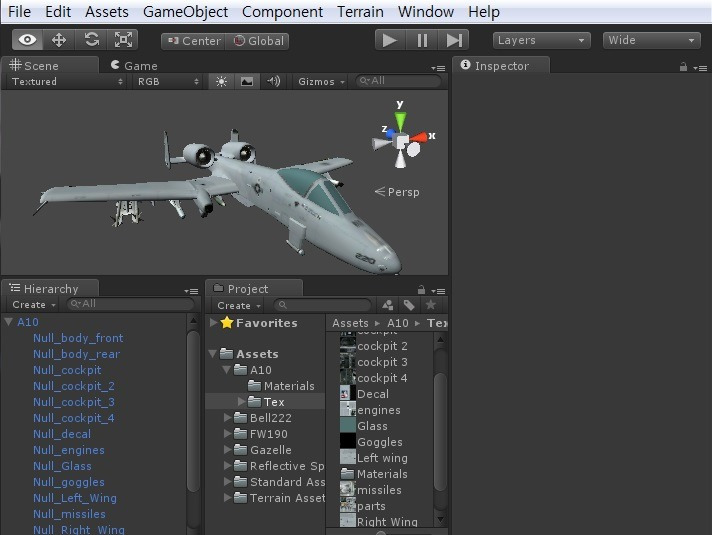Open the Inspector panel options menu

(700, 68)
